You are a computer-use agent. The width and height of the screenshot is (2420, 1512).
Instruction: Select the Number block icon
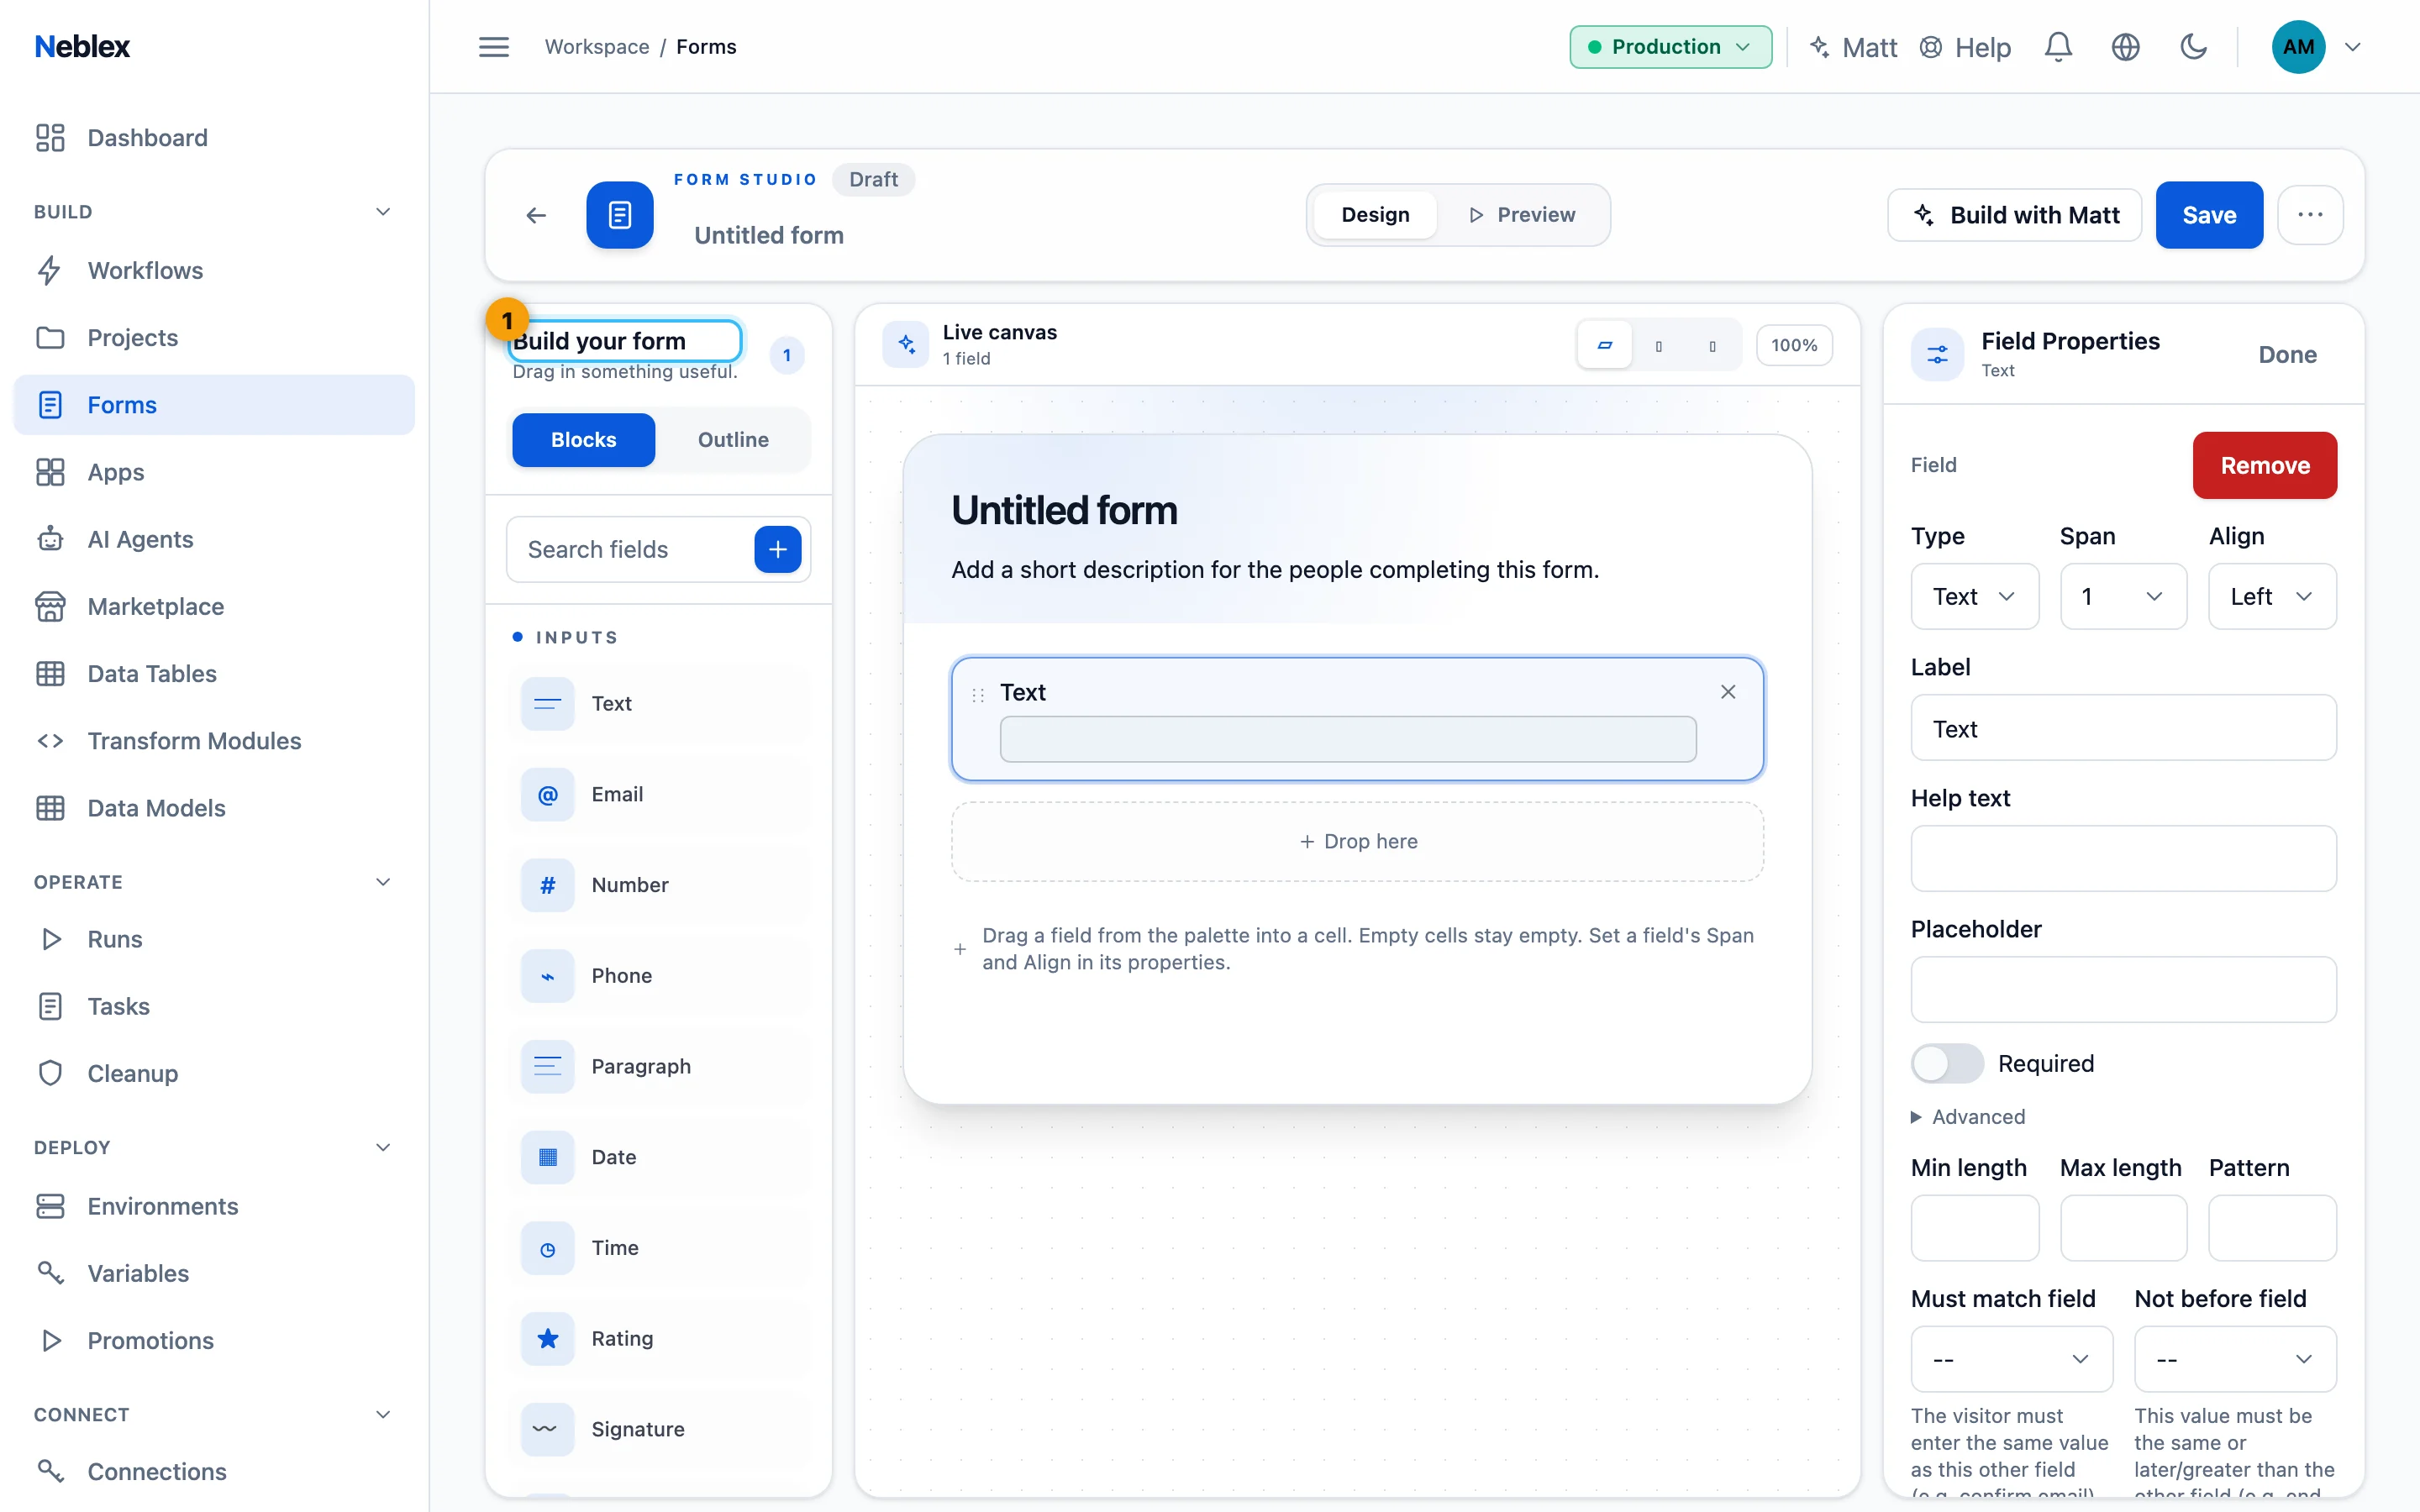pyautogui.click(x=547, y=885)
